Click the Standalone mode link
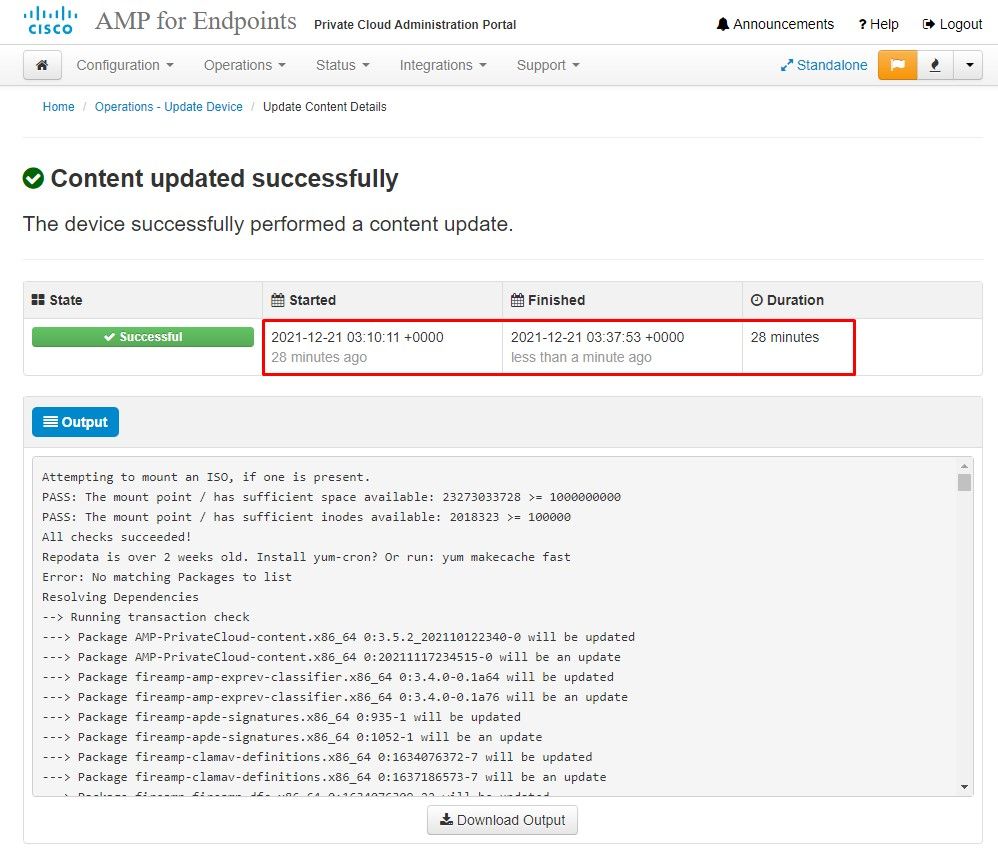Screen dimensions: 998x862 click(x=824, y=65)
